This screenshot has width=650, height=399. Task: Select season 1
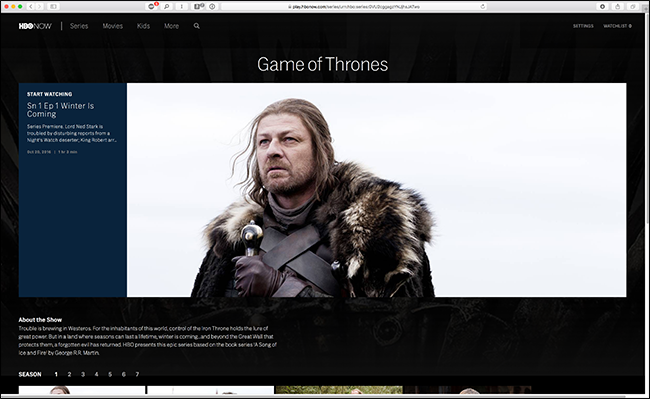pyautogui.click(x=56, y=374)
